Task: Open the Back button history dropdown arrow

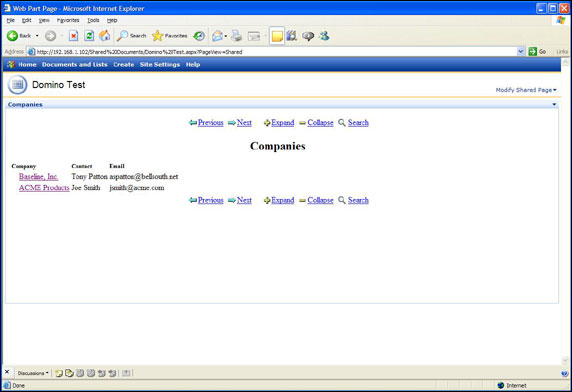Action: 37,36
